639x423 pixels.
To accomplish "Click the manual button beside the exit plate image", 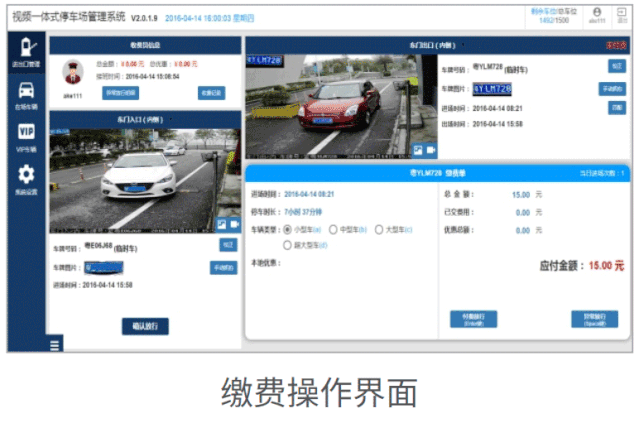I will (612, 89).
